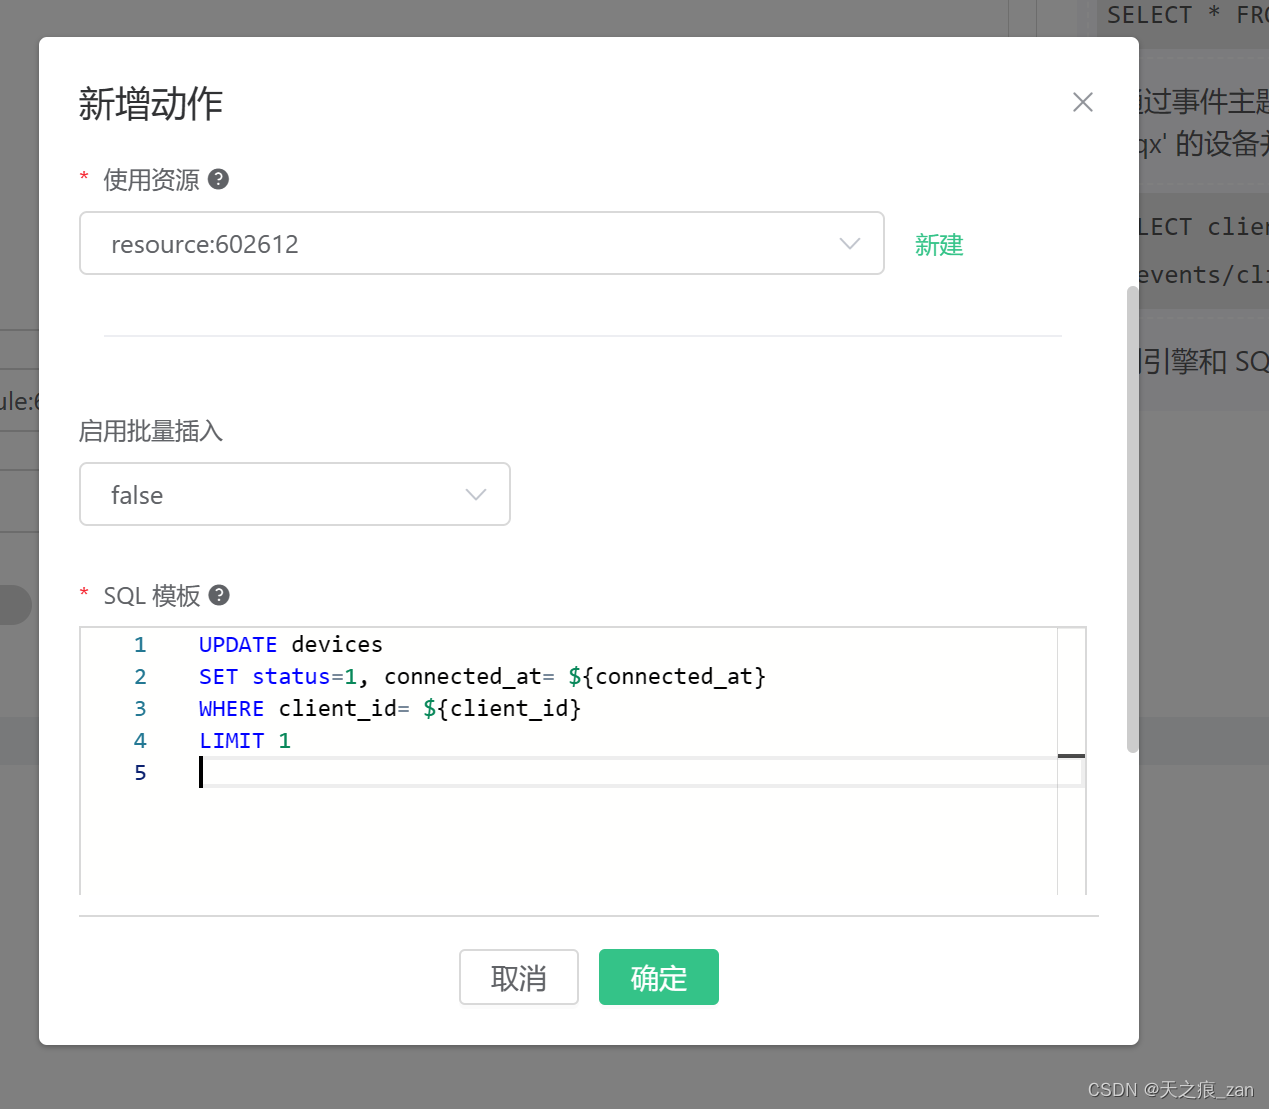Click the dropdown chevron of 启用批量插入 field

475,493
